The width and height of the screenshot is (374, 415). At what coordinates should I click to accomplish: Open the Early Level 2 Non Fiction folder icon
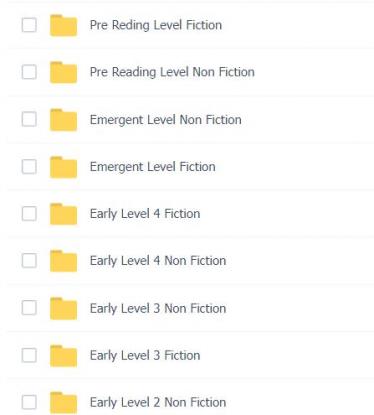[x=63, y=402]
